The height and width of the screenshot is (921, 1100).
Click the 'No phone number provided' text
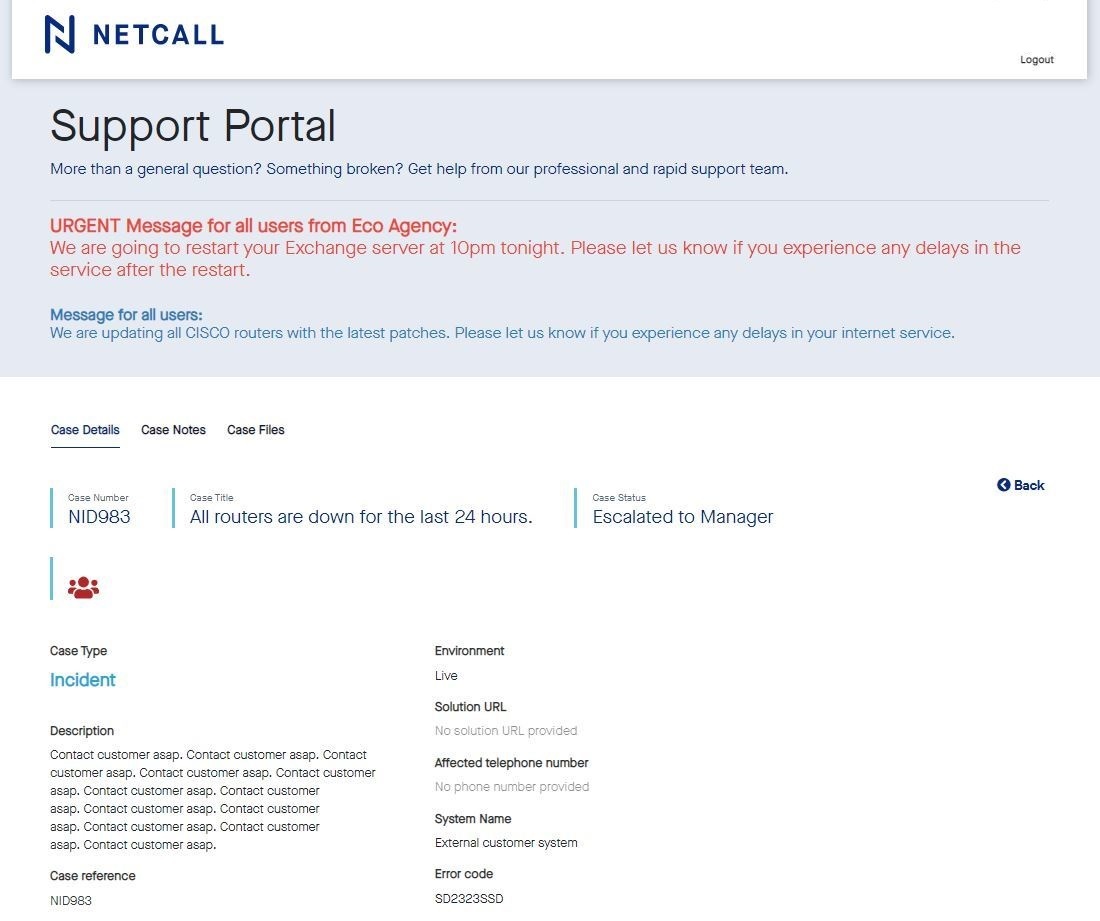(x=512, y=787)
